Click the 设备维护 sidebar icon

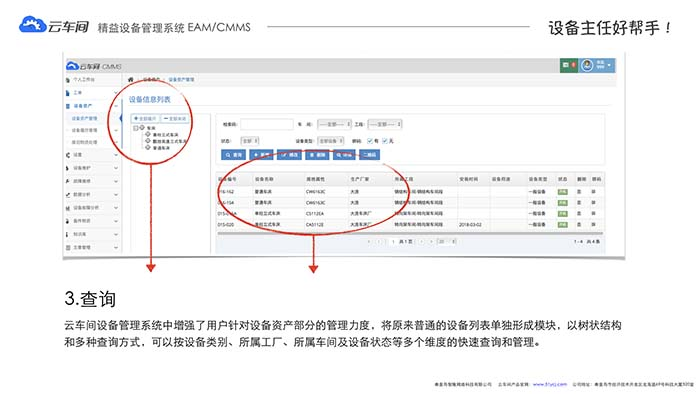[68, 168]
